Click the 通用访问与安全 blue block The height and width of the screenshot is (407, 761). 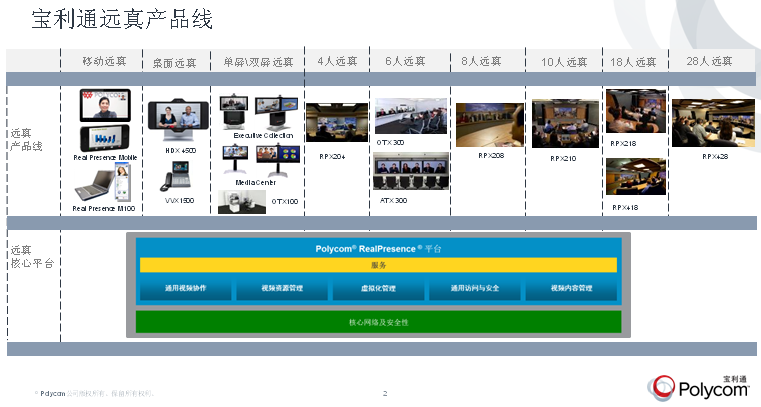475,288
